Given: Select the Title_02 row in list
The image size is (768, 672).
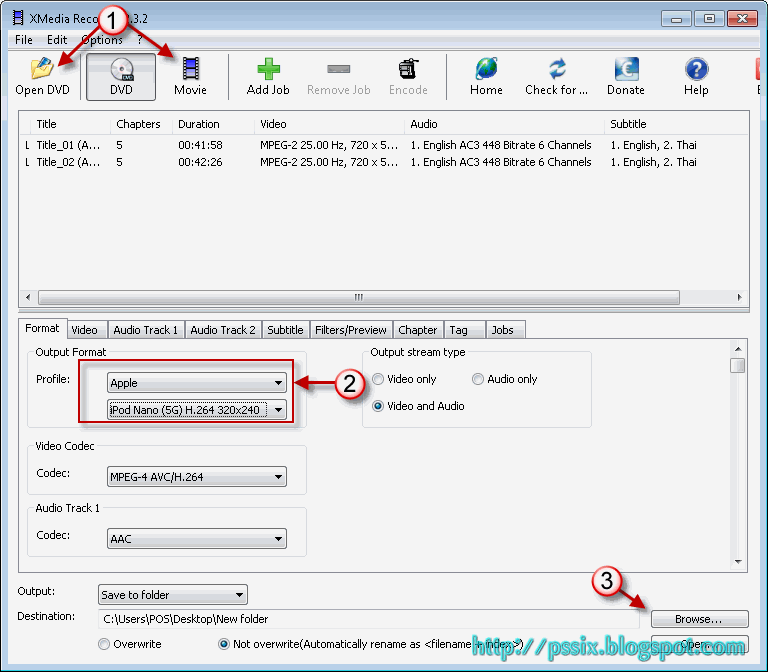Looking at the screenshot, I should (384, 162).
